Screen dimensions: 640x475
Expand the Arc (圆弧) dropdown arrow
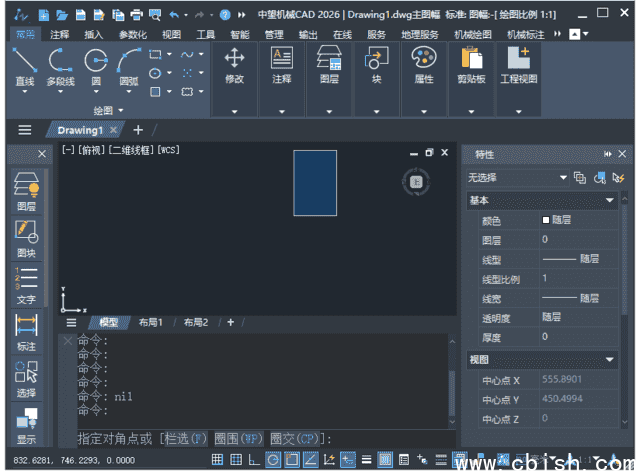[x=129, y=92]
